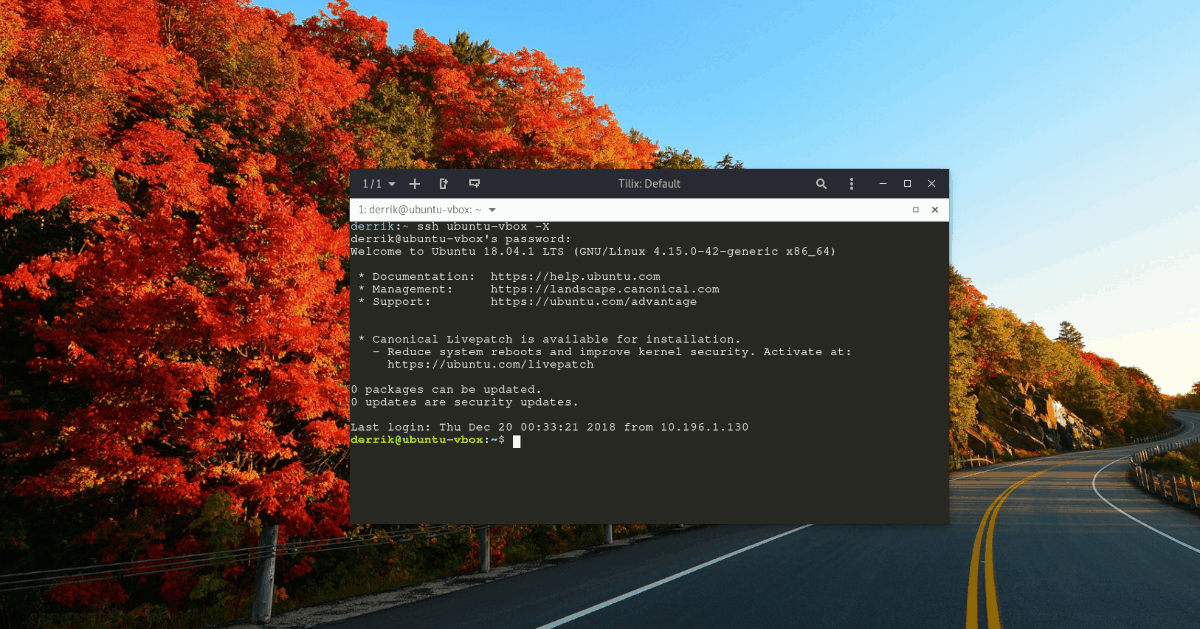Close the Tilix: Default window
Viewport: 1200px width, 629px height.
pyautogui.click(x=931, y=184)
